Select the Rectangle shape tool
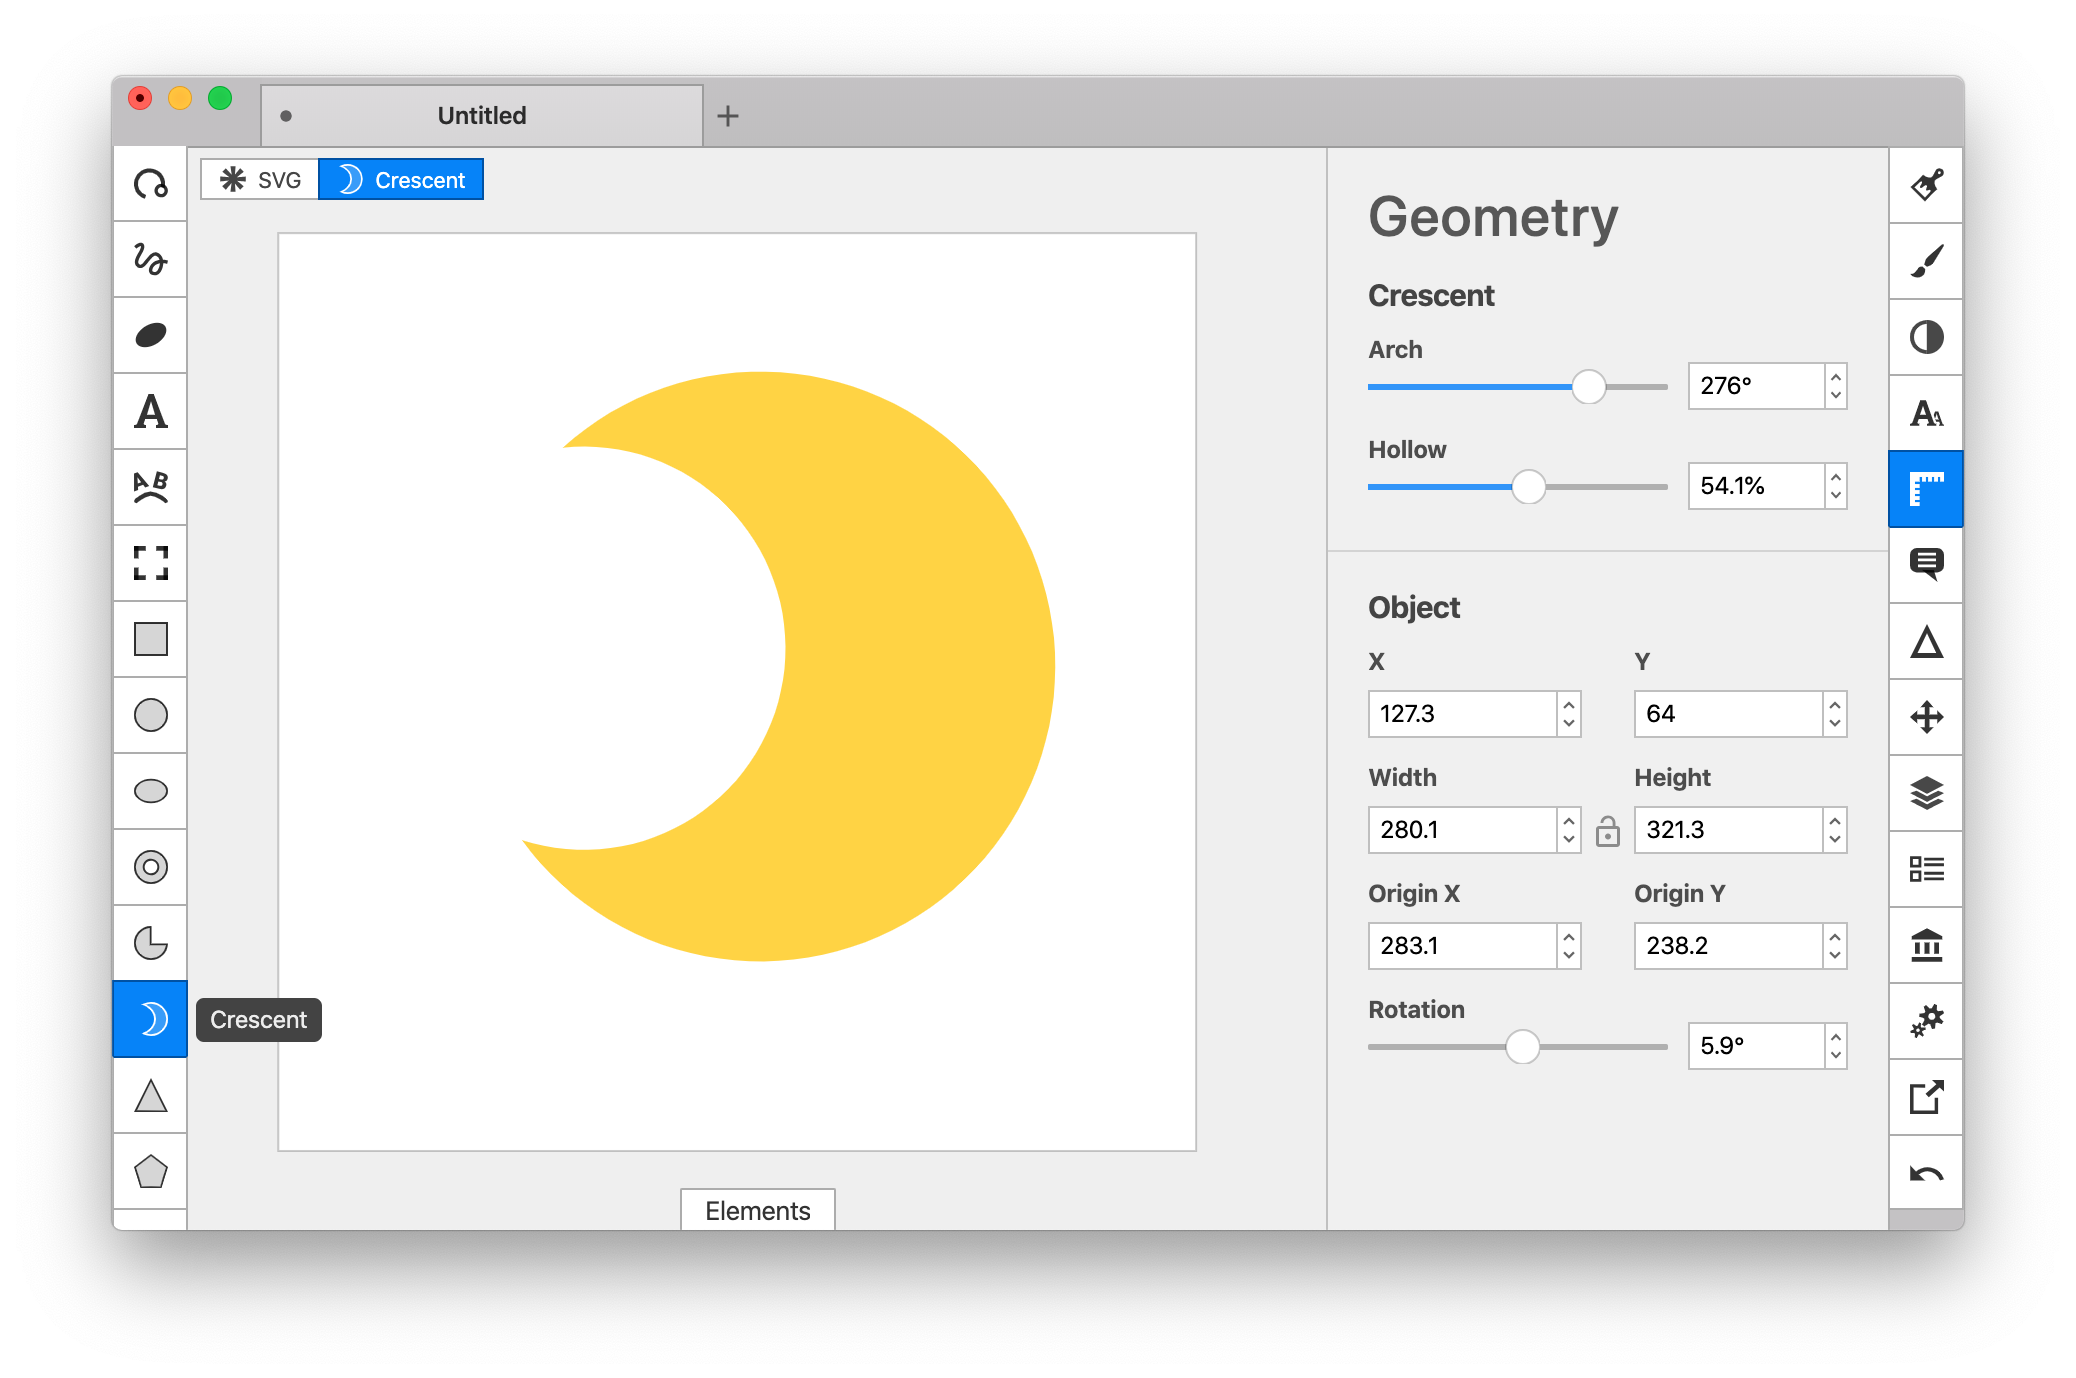This screenshot has width=2076, height=1378. tap(150, 639)
